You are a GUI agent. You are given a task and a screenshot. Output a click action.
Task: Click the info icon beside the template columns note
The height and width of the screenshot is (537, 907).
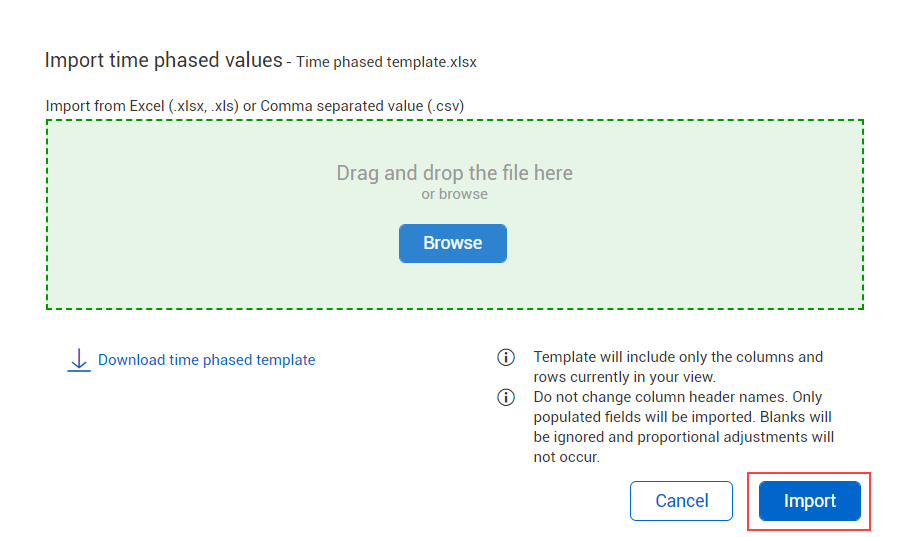click(506, 357)
